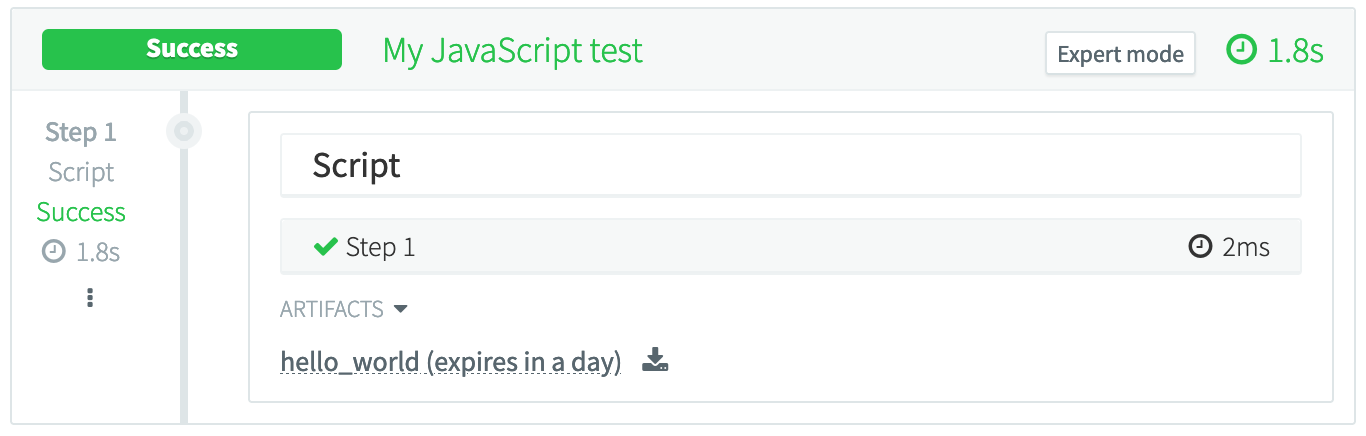Click the green Success status badge
This screenshot has width=1366, height=436.
pyautogui.click(x=192, y=50)
